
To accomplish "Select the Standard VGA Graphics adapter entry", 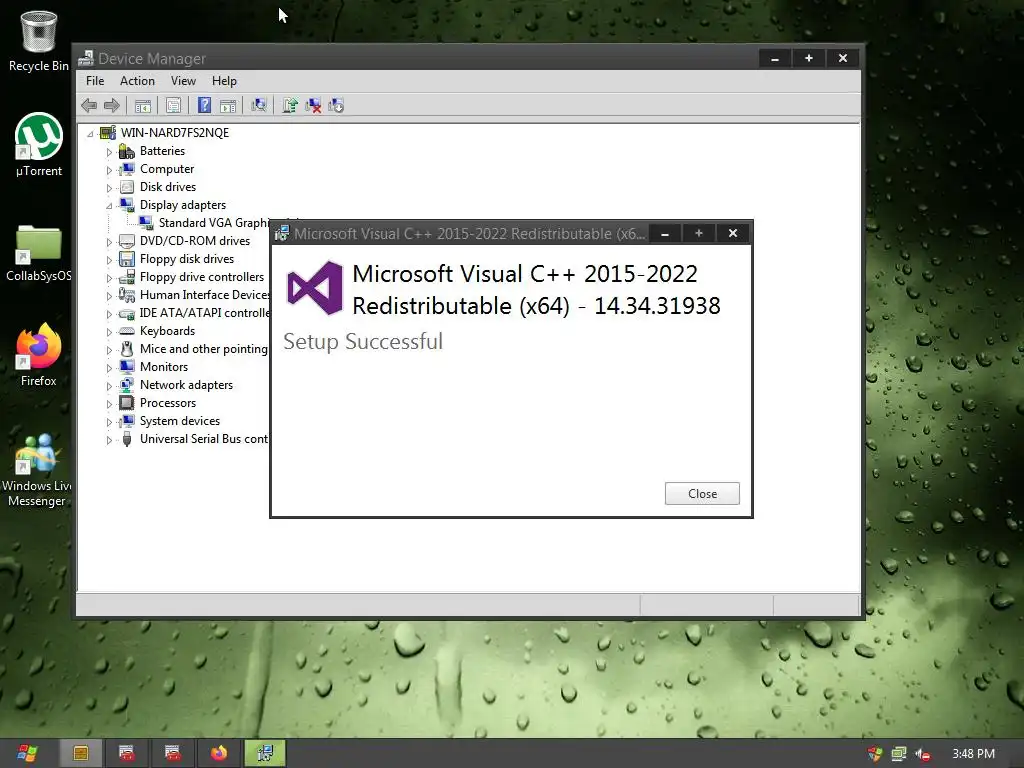I will [x=214, y=223].
